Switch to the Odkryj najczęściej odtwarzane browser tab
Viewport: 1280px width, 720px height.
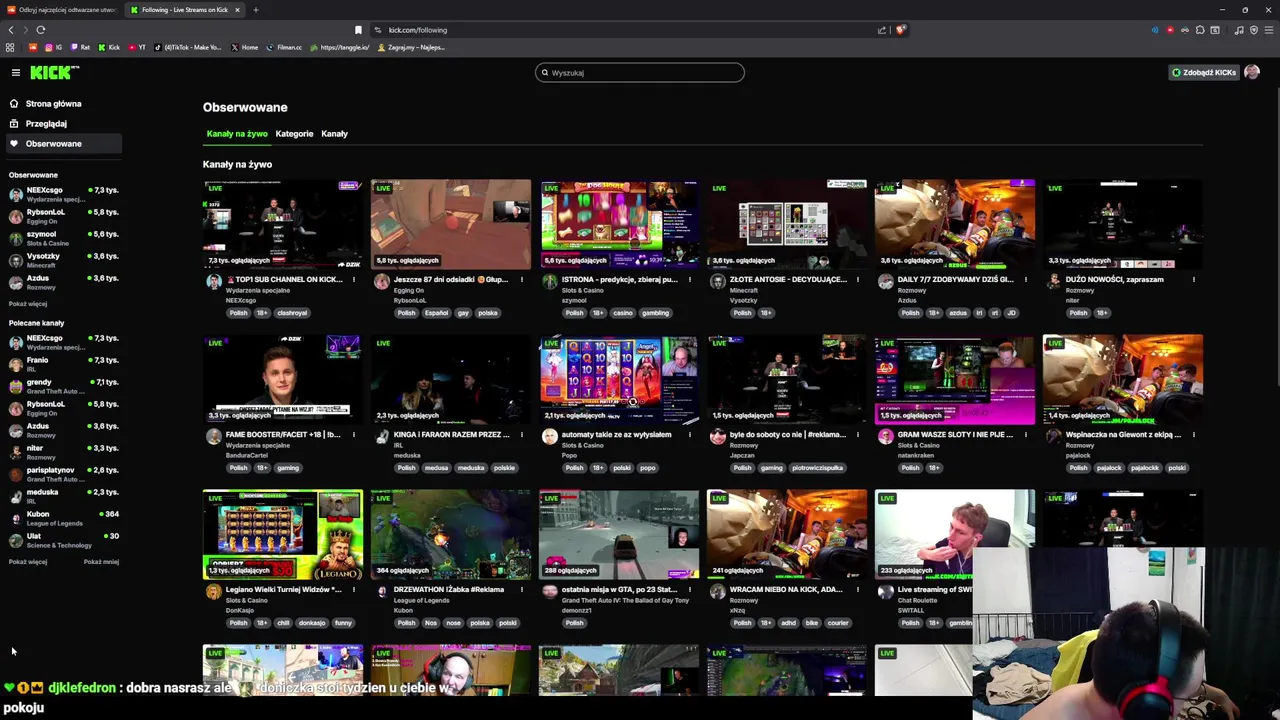(62, 10)
